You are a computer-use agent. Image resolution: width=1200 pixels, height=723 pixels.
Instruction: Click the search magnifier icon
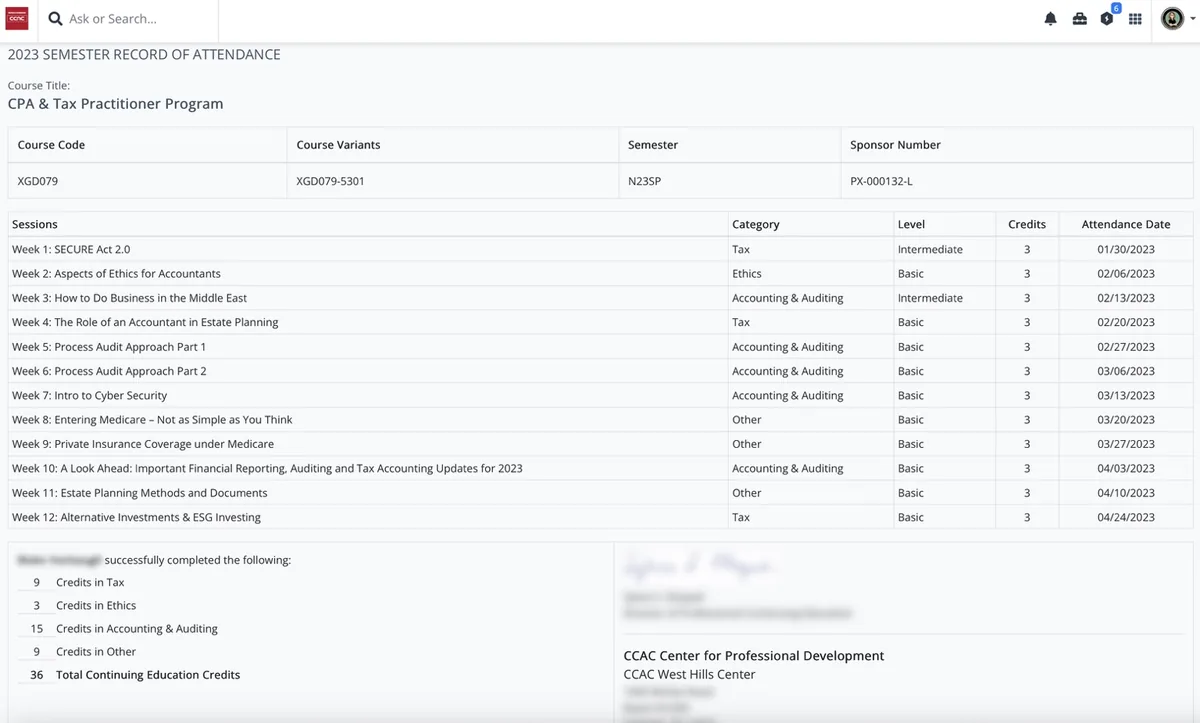point(54,18)
